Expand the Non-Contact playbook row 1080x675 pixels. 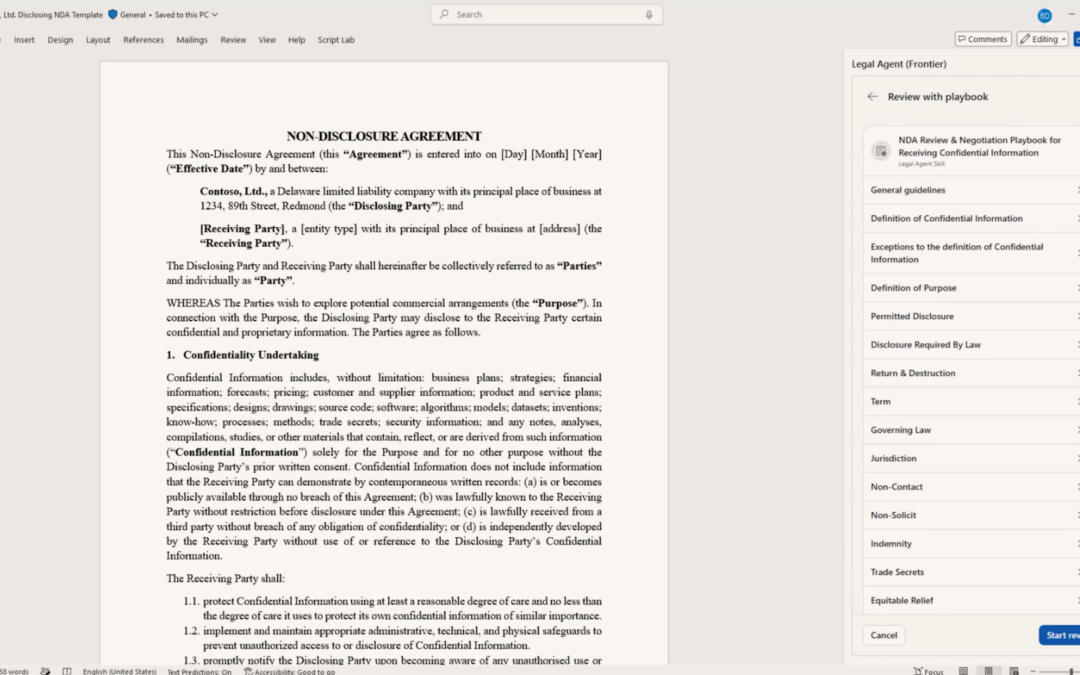pyautogui.click(x=971, y=486)
